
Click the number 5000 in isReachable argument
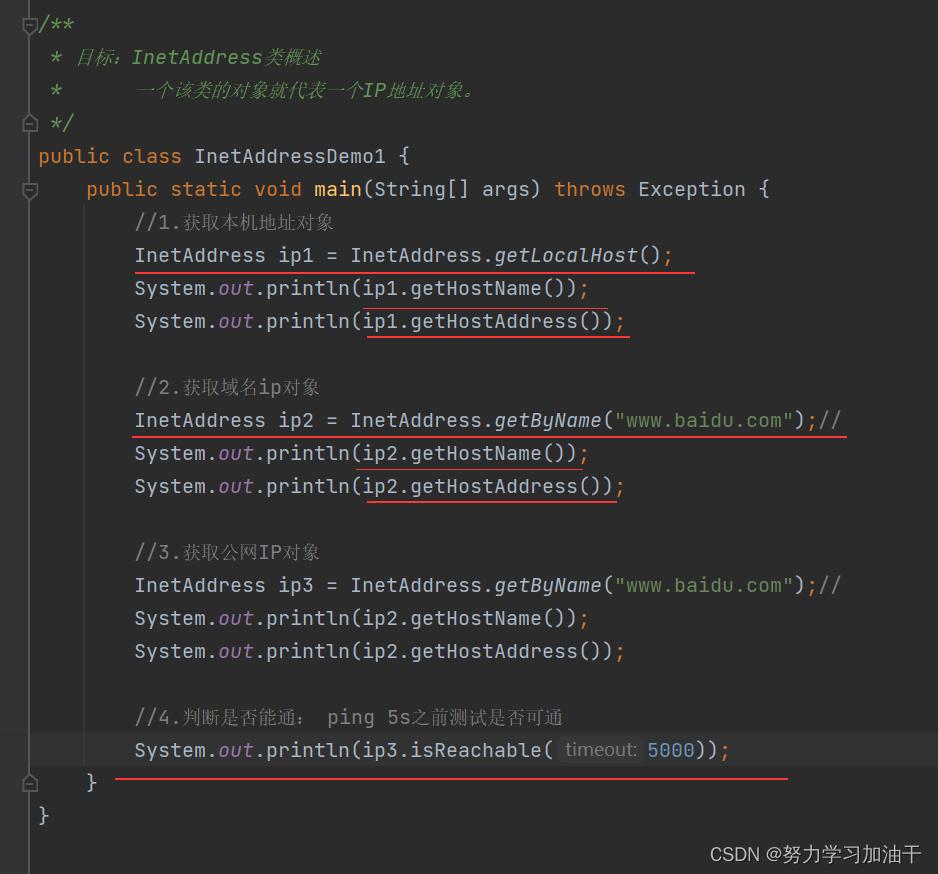pos(670,750)
